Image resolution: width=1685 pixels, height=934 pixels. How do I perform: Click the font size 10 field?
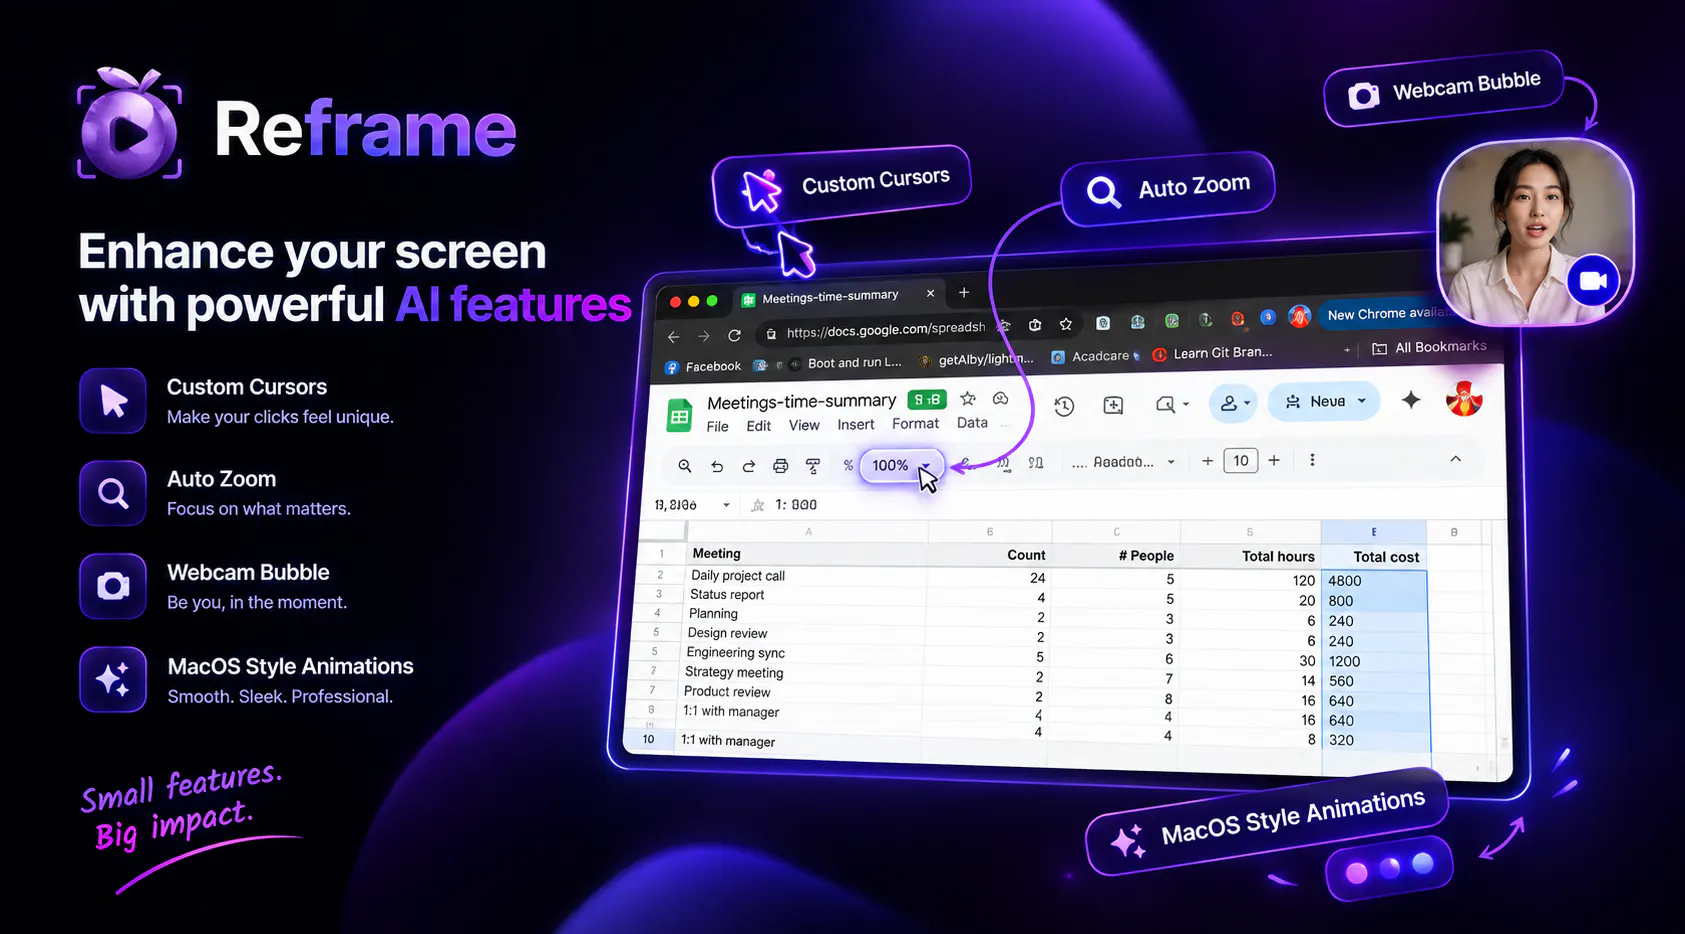tap(1241, 460)
